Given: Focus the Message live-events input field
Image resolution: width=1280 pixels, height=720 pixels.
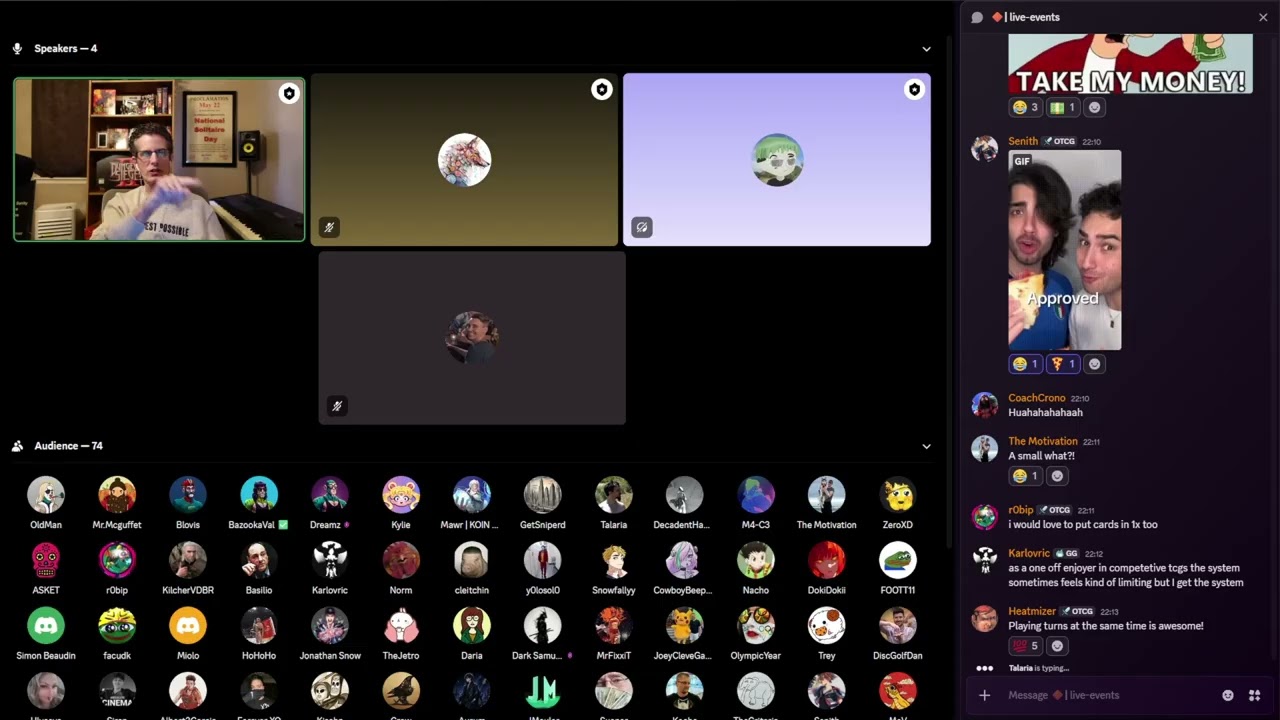Looking at the screenshot, I should [x=1108, y=695].
